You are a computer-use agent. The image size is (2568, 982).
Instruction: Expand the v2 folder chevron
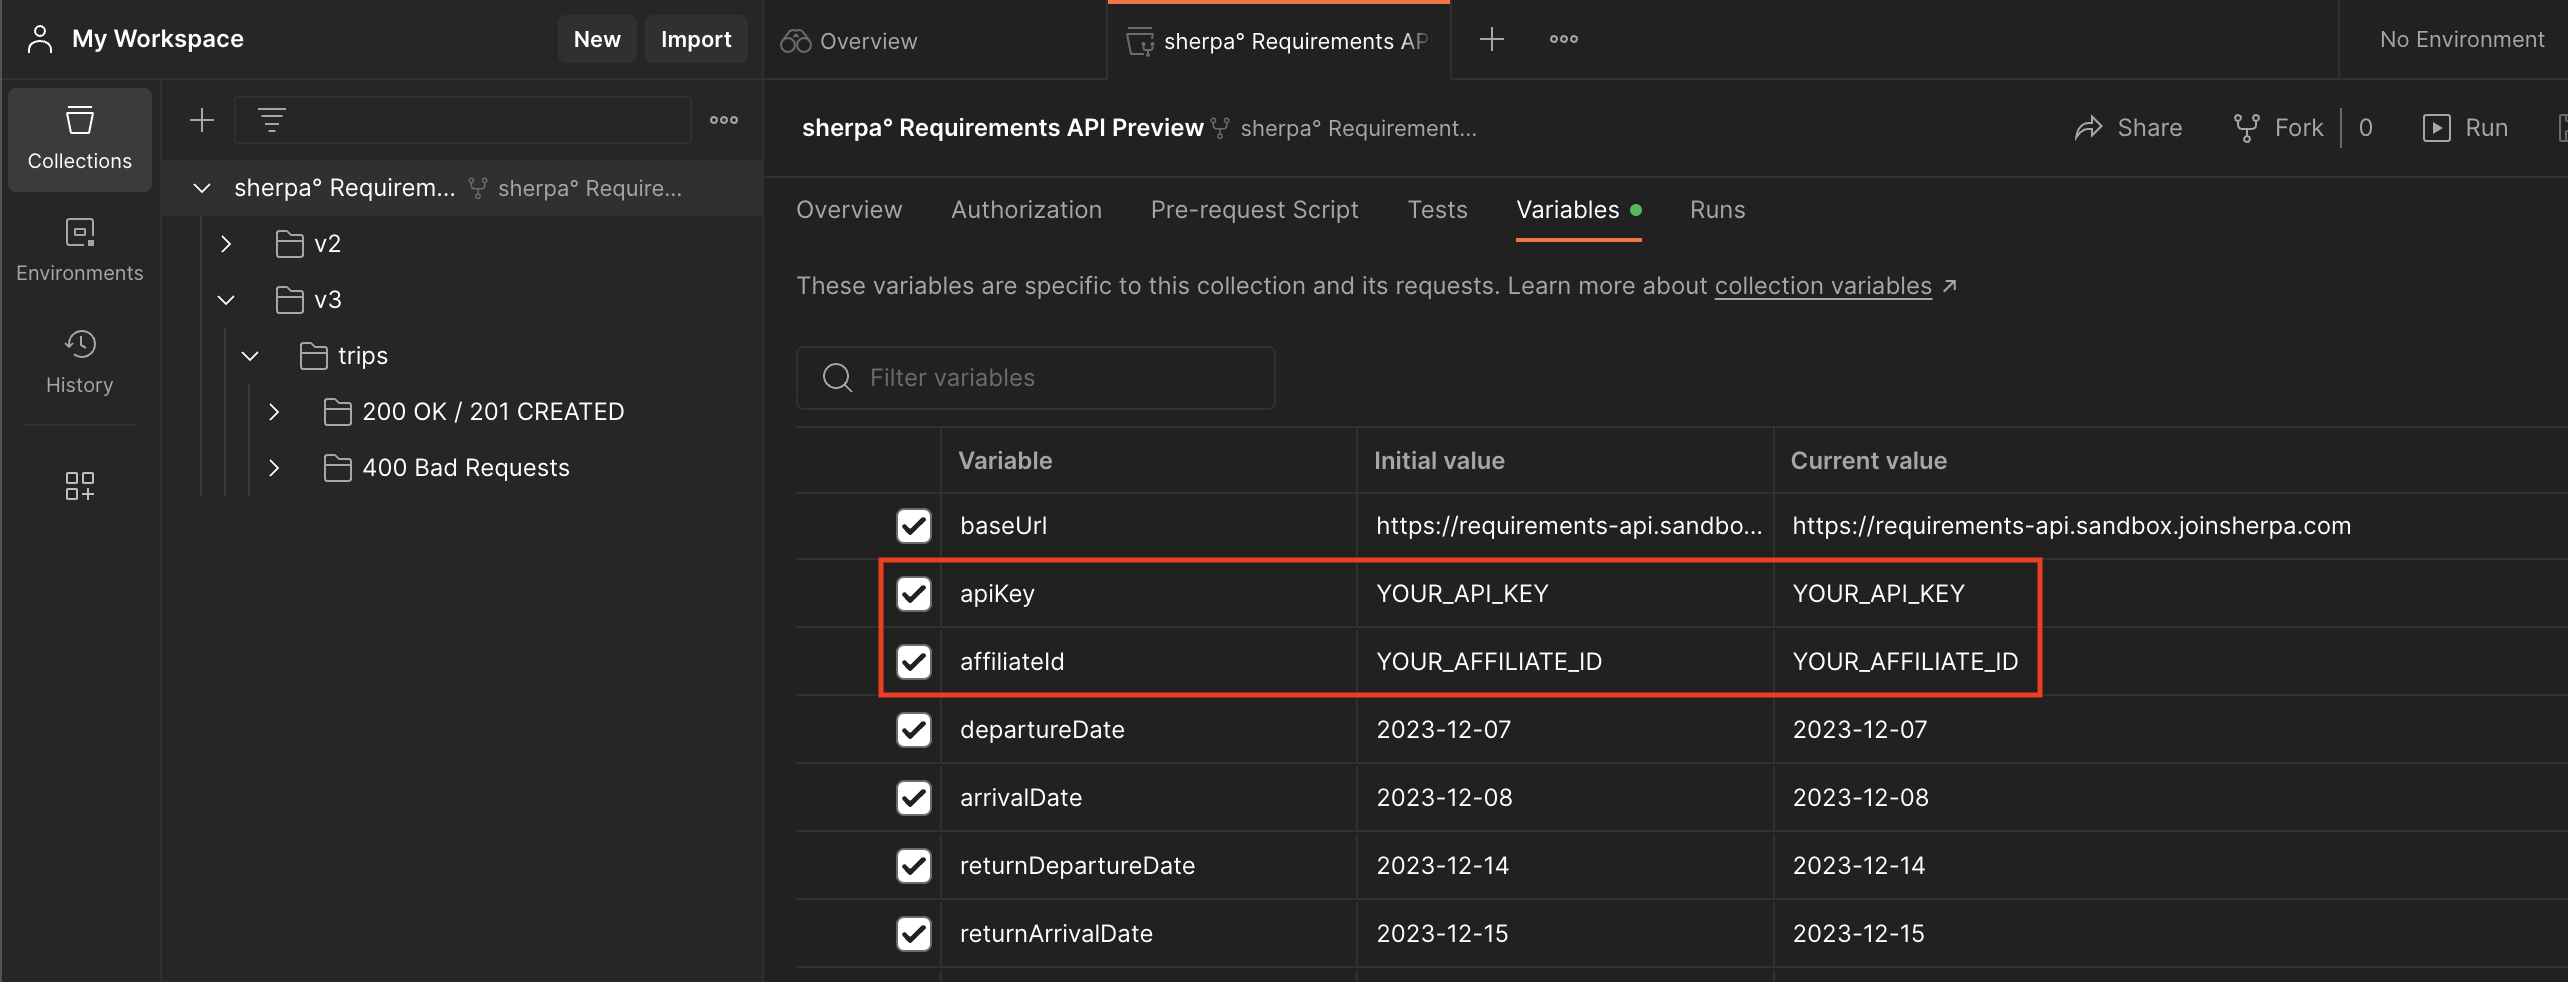(226, 244)
